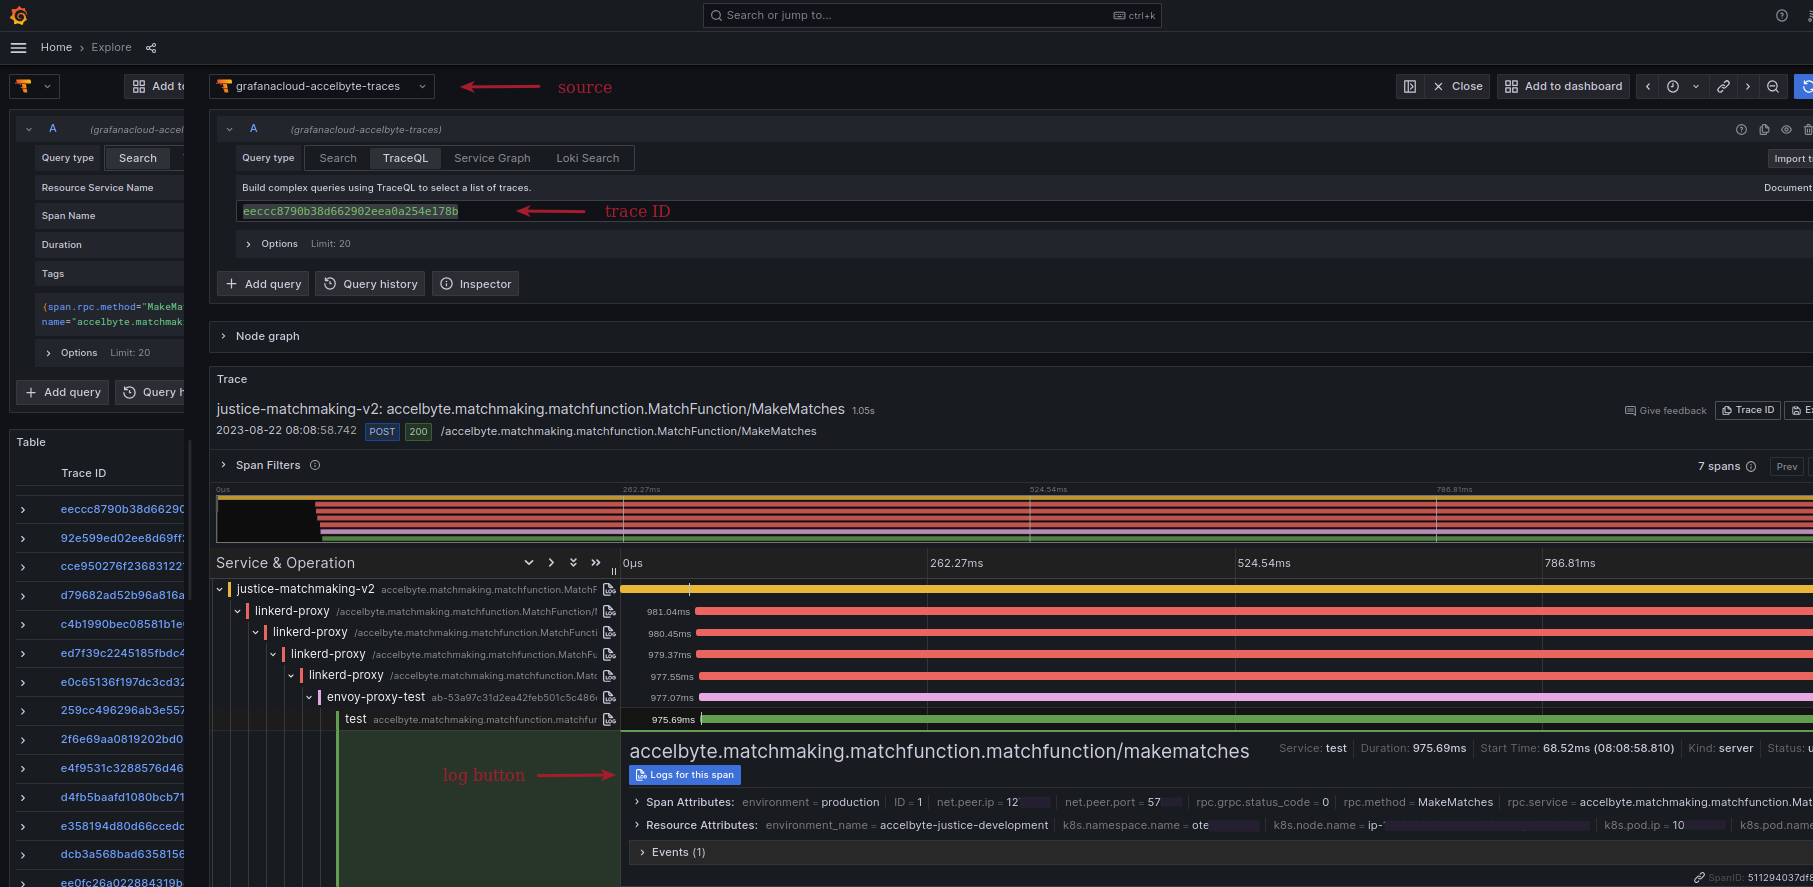1813x887 pixels.
Task: Focus the Search or jump to box
Action: click(x=932, y=15)
